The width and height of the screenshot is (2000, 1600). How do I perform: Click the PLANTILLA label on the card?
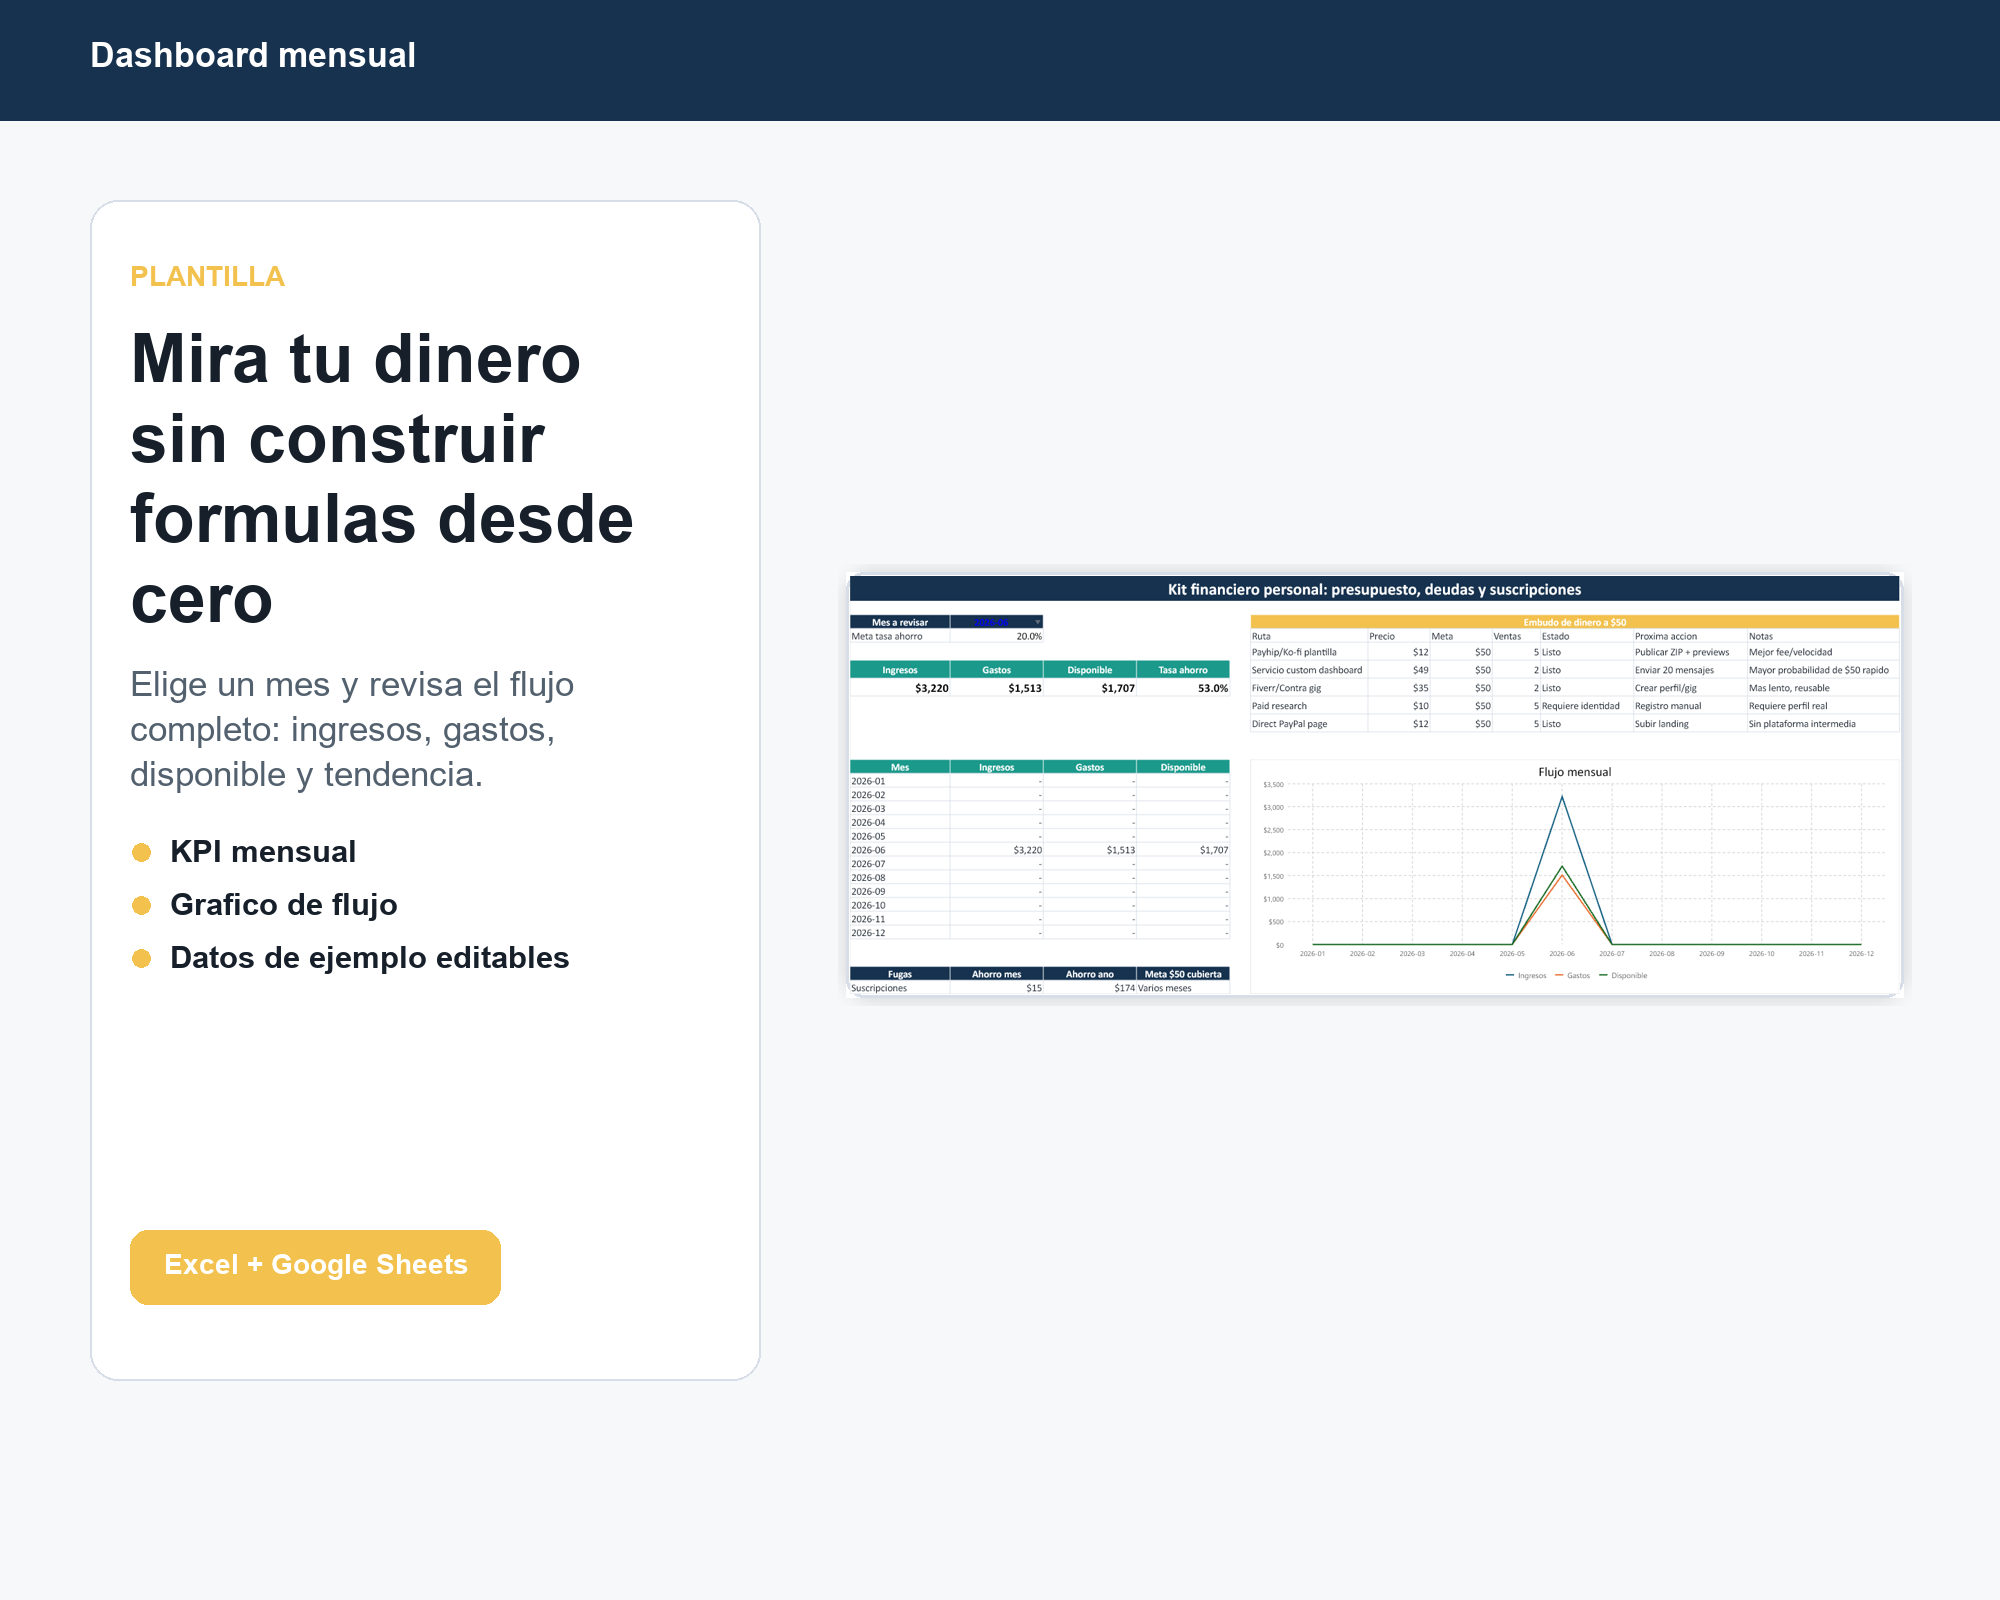(207, 276)
